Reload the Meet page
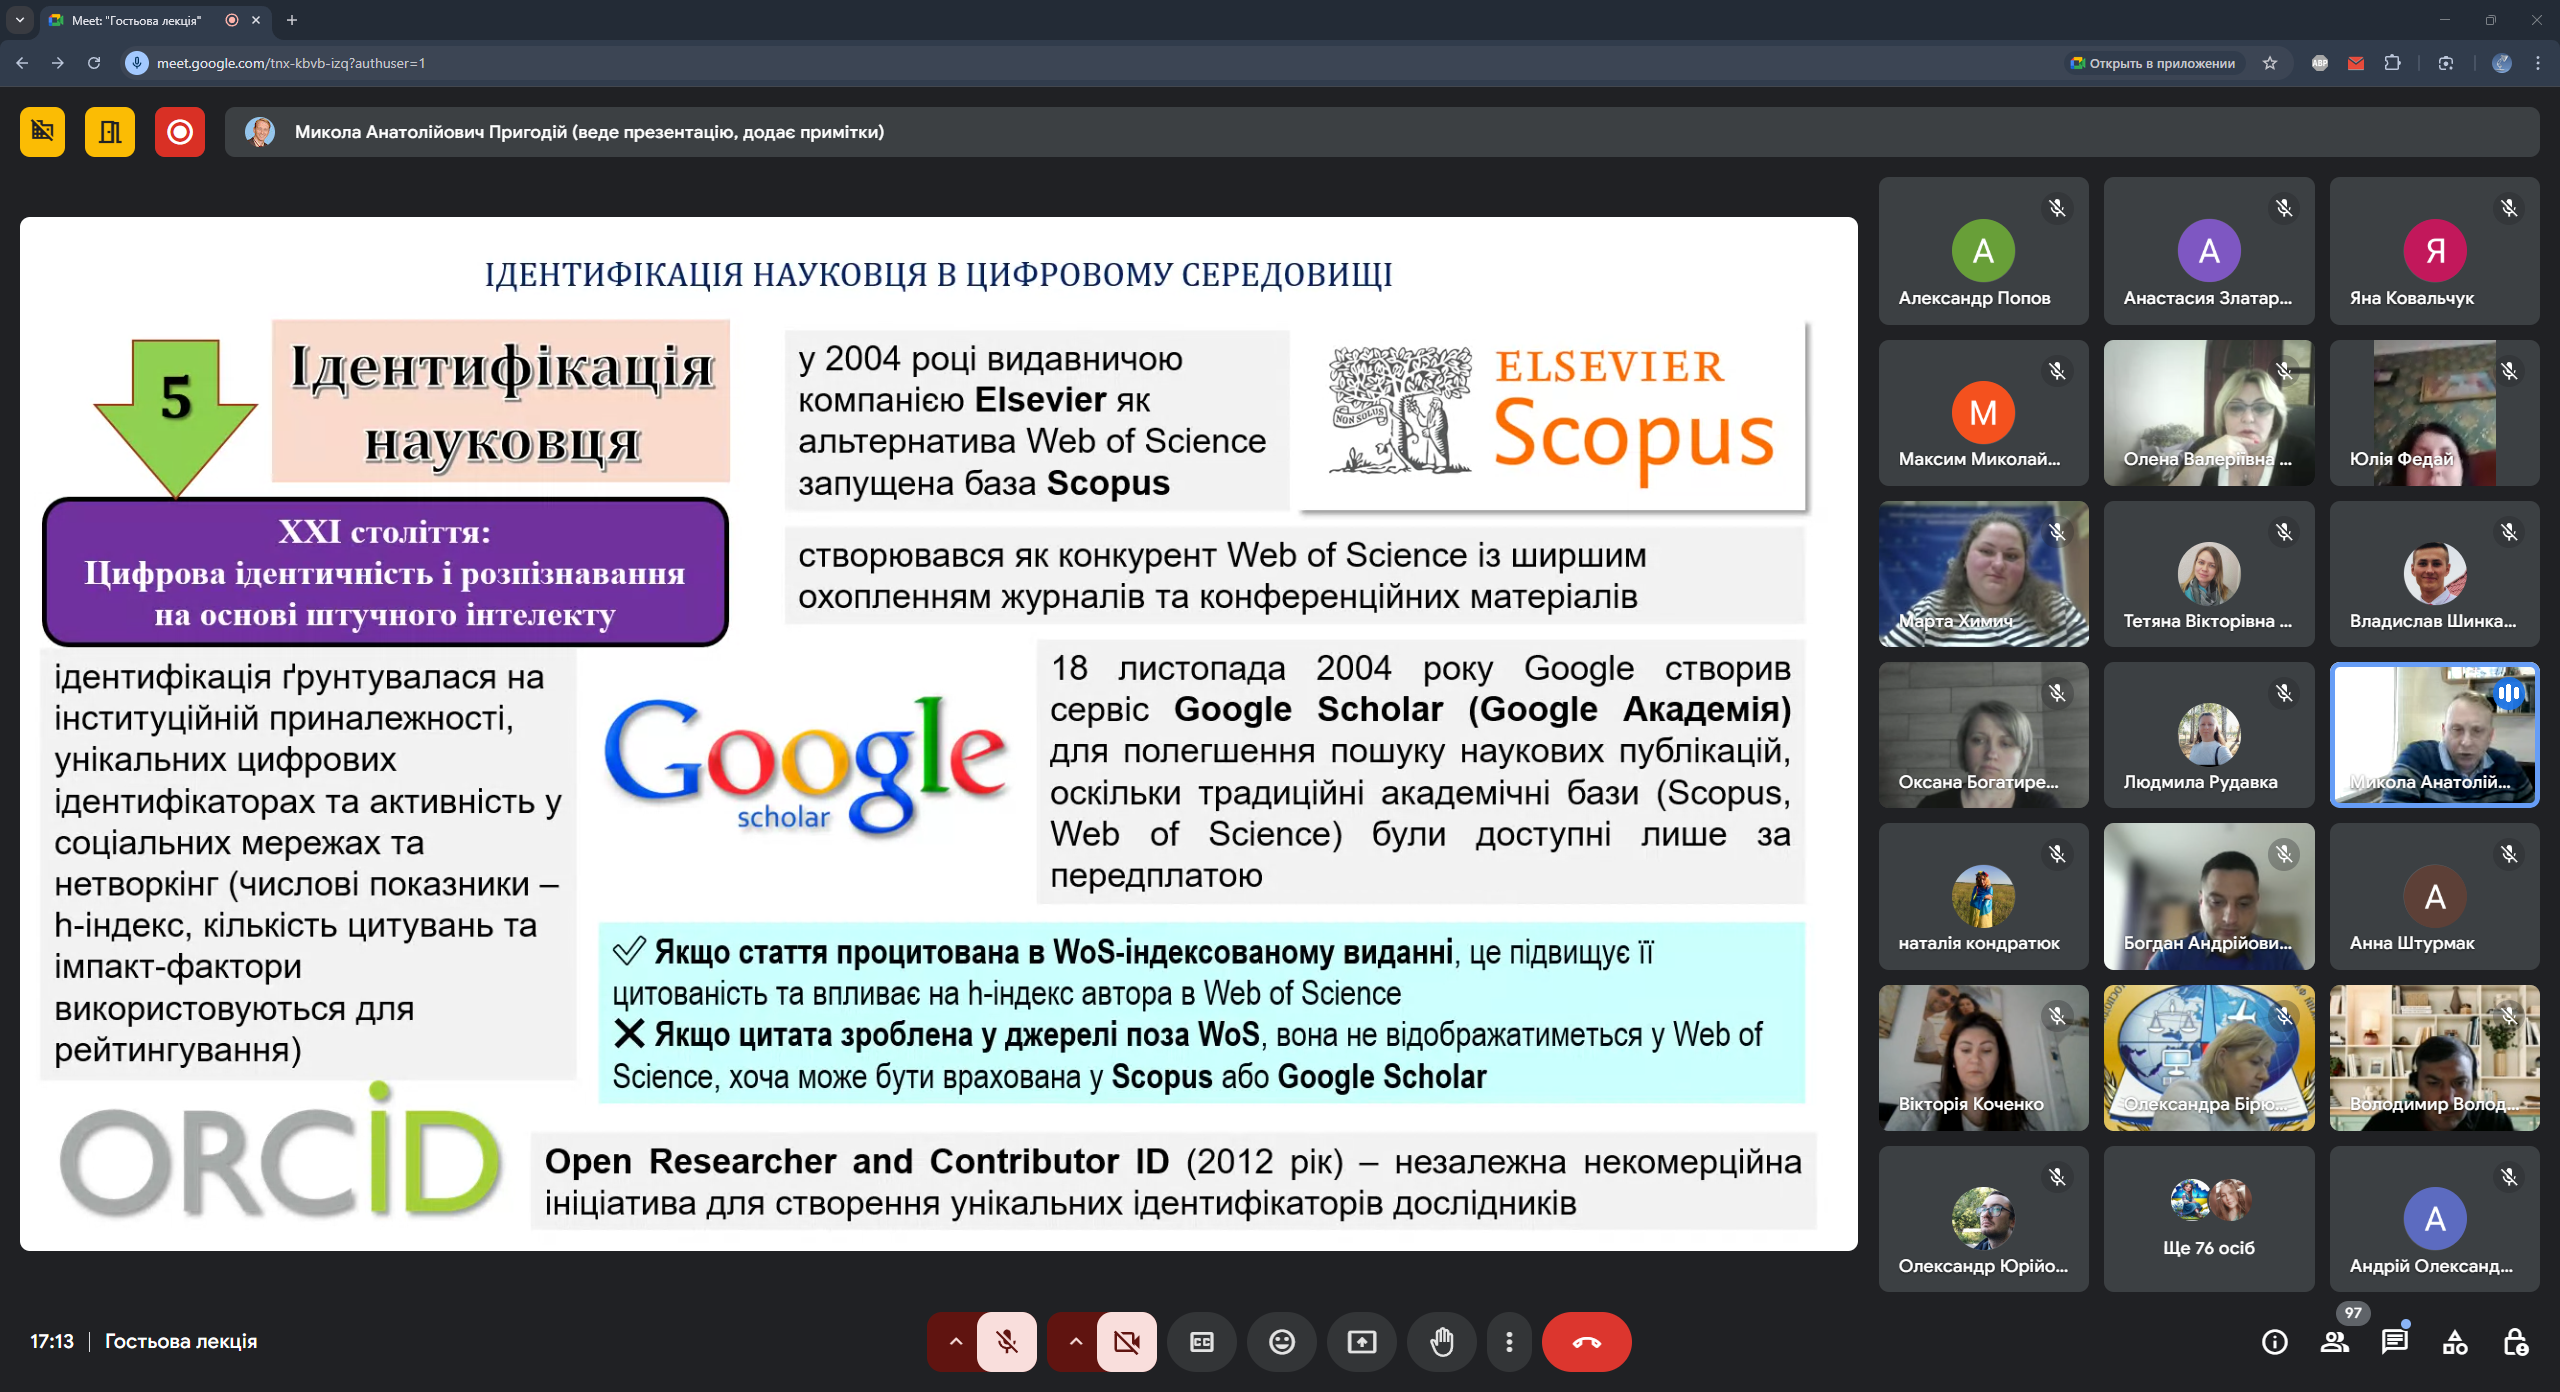 [94, 63]
